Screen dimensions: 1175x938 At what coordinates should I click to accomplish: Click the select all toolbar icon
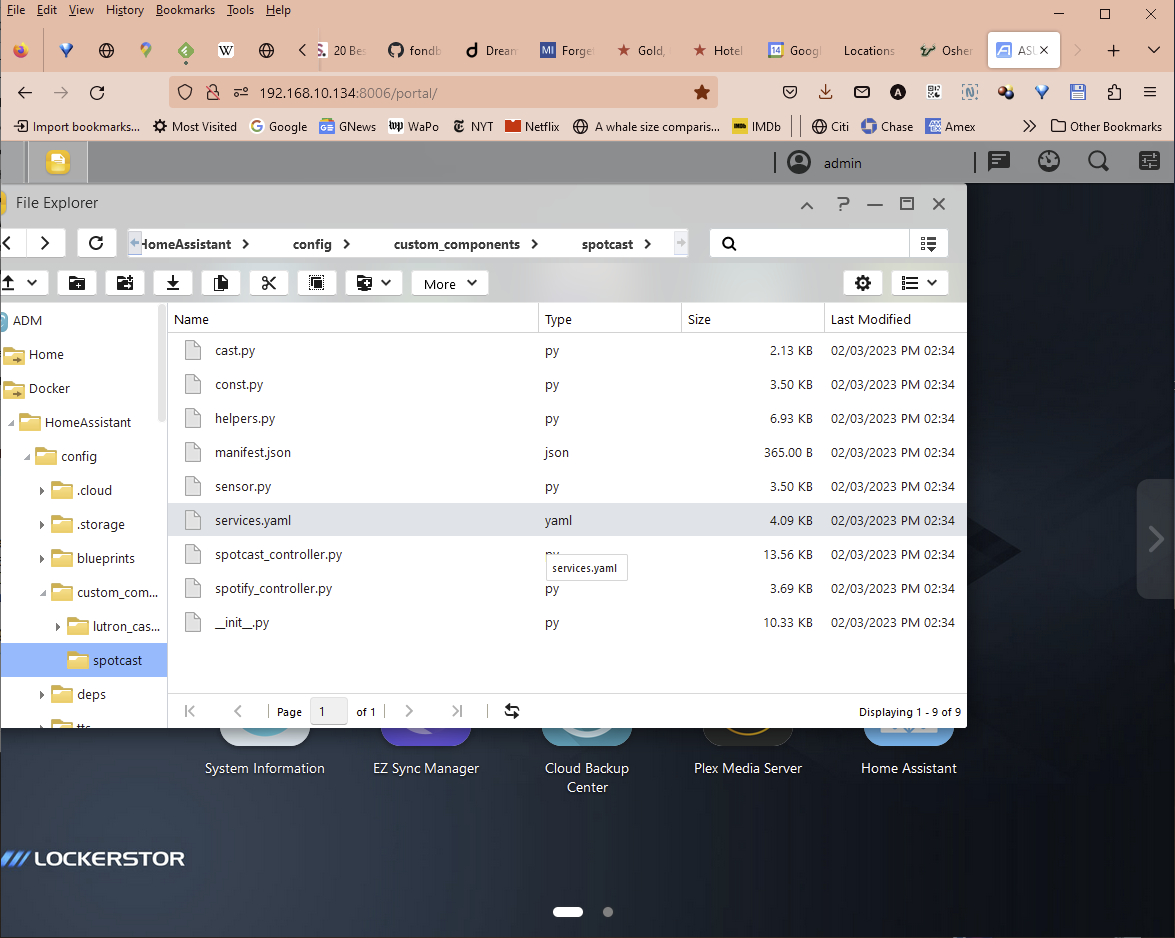click(317, 283)
